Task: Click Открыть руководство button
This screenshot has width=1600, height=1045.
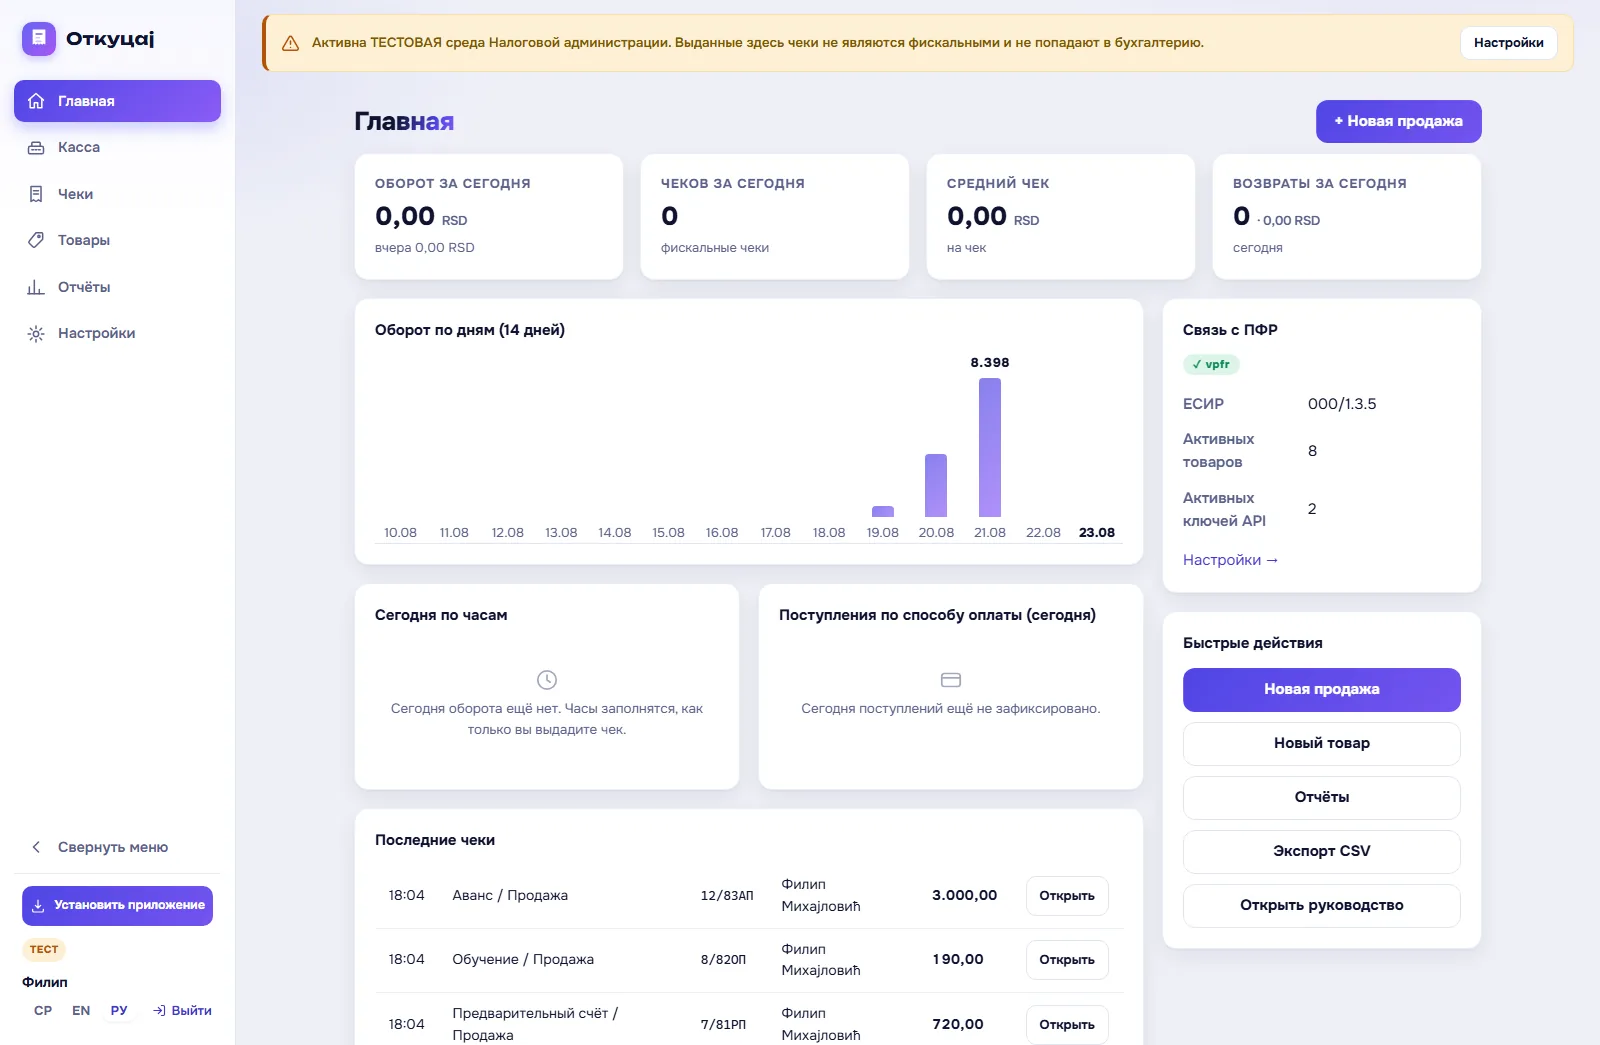Action: pyautogui.click(x=1321, y=906)
